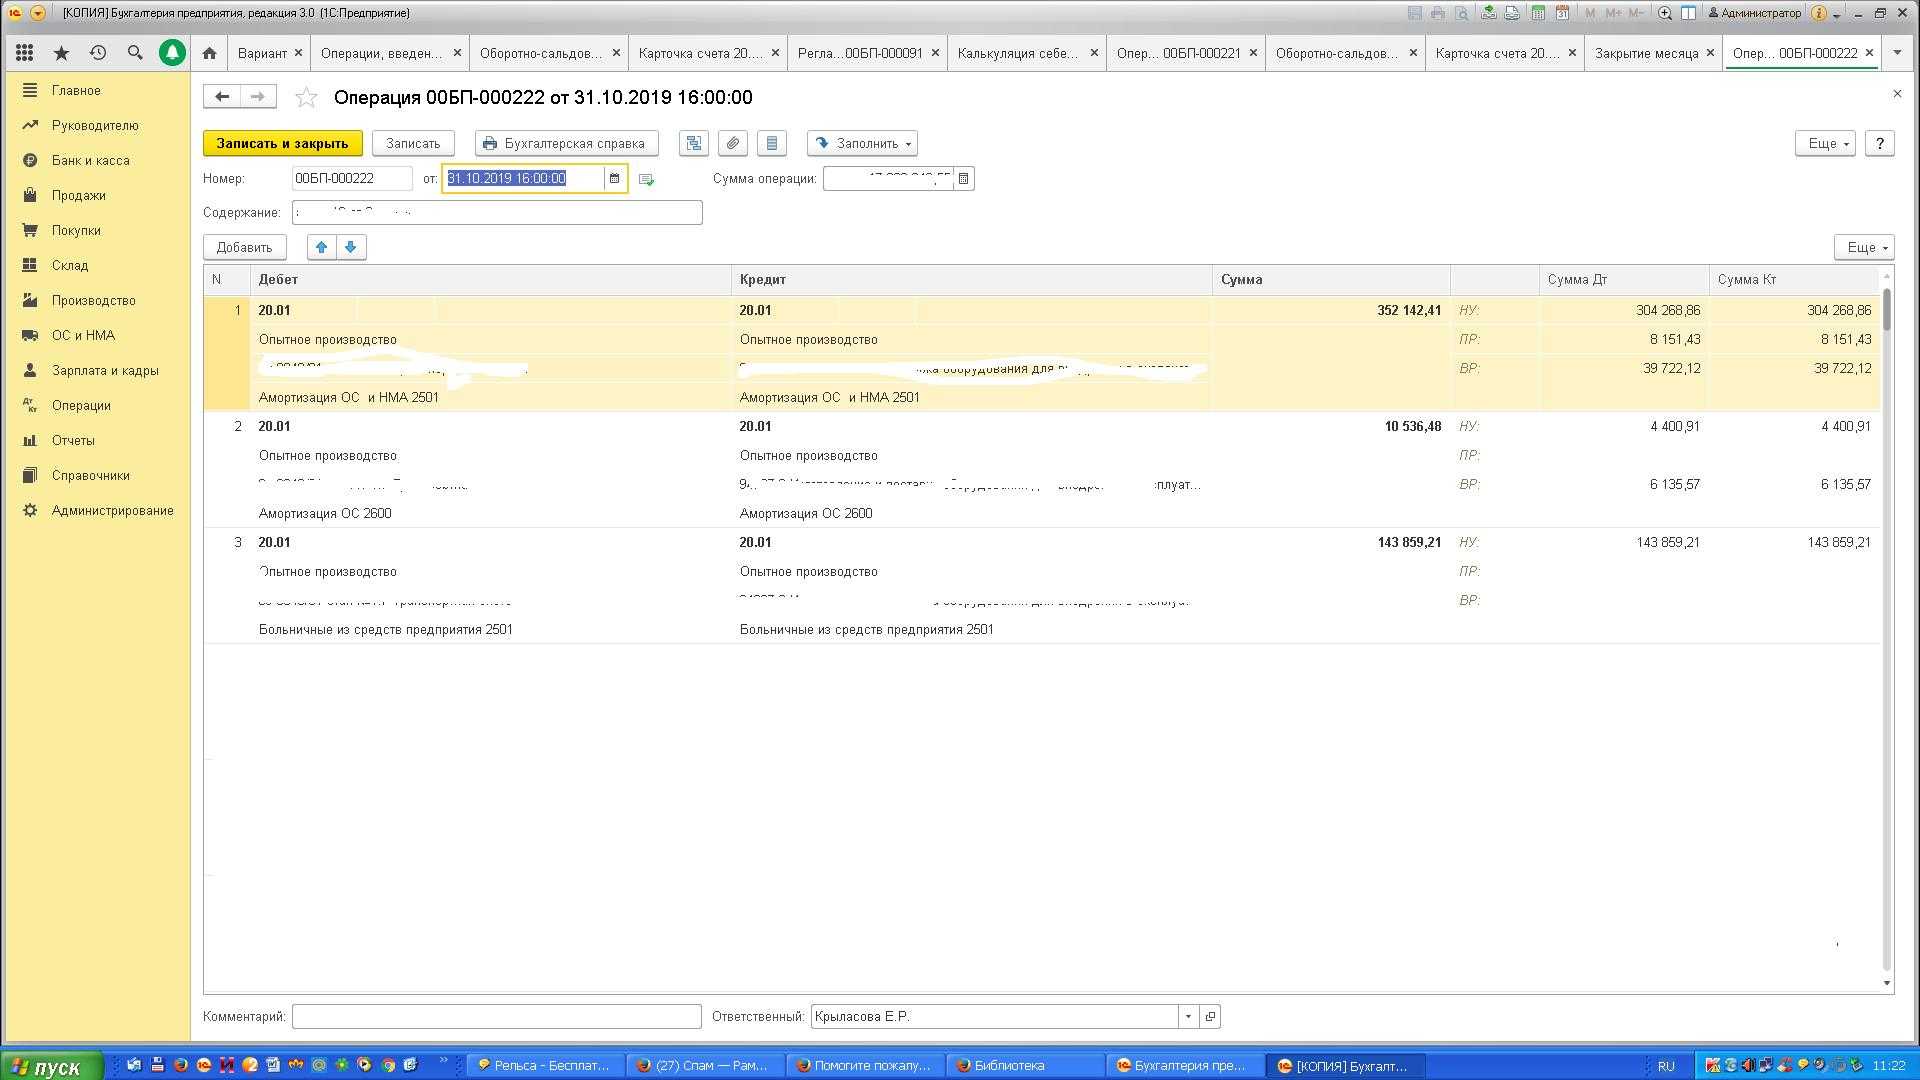This screenshot has height=1080, width=1920.
Task: Select the sum cell 10 536,48
Action: point(1412,426)
